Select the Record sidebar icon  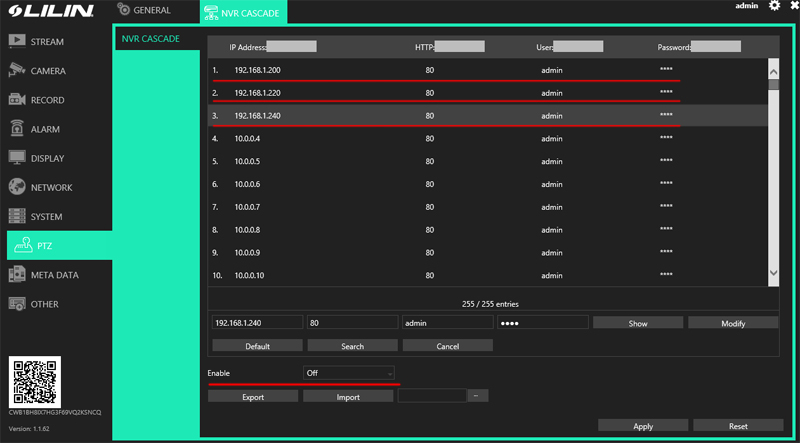(17, 100)
